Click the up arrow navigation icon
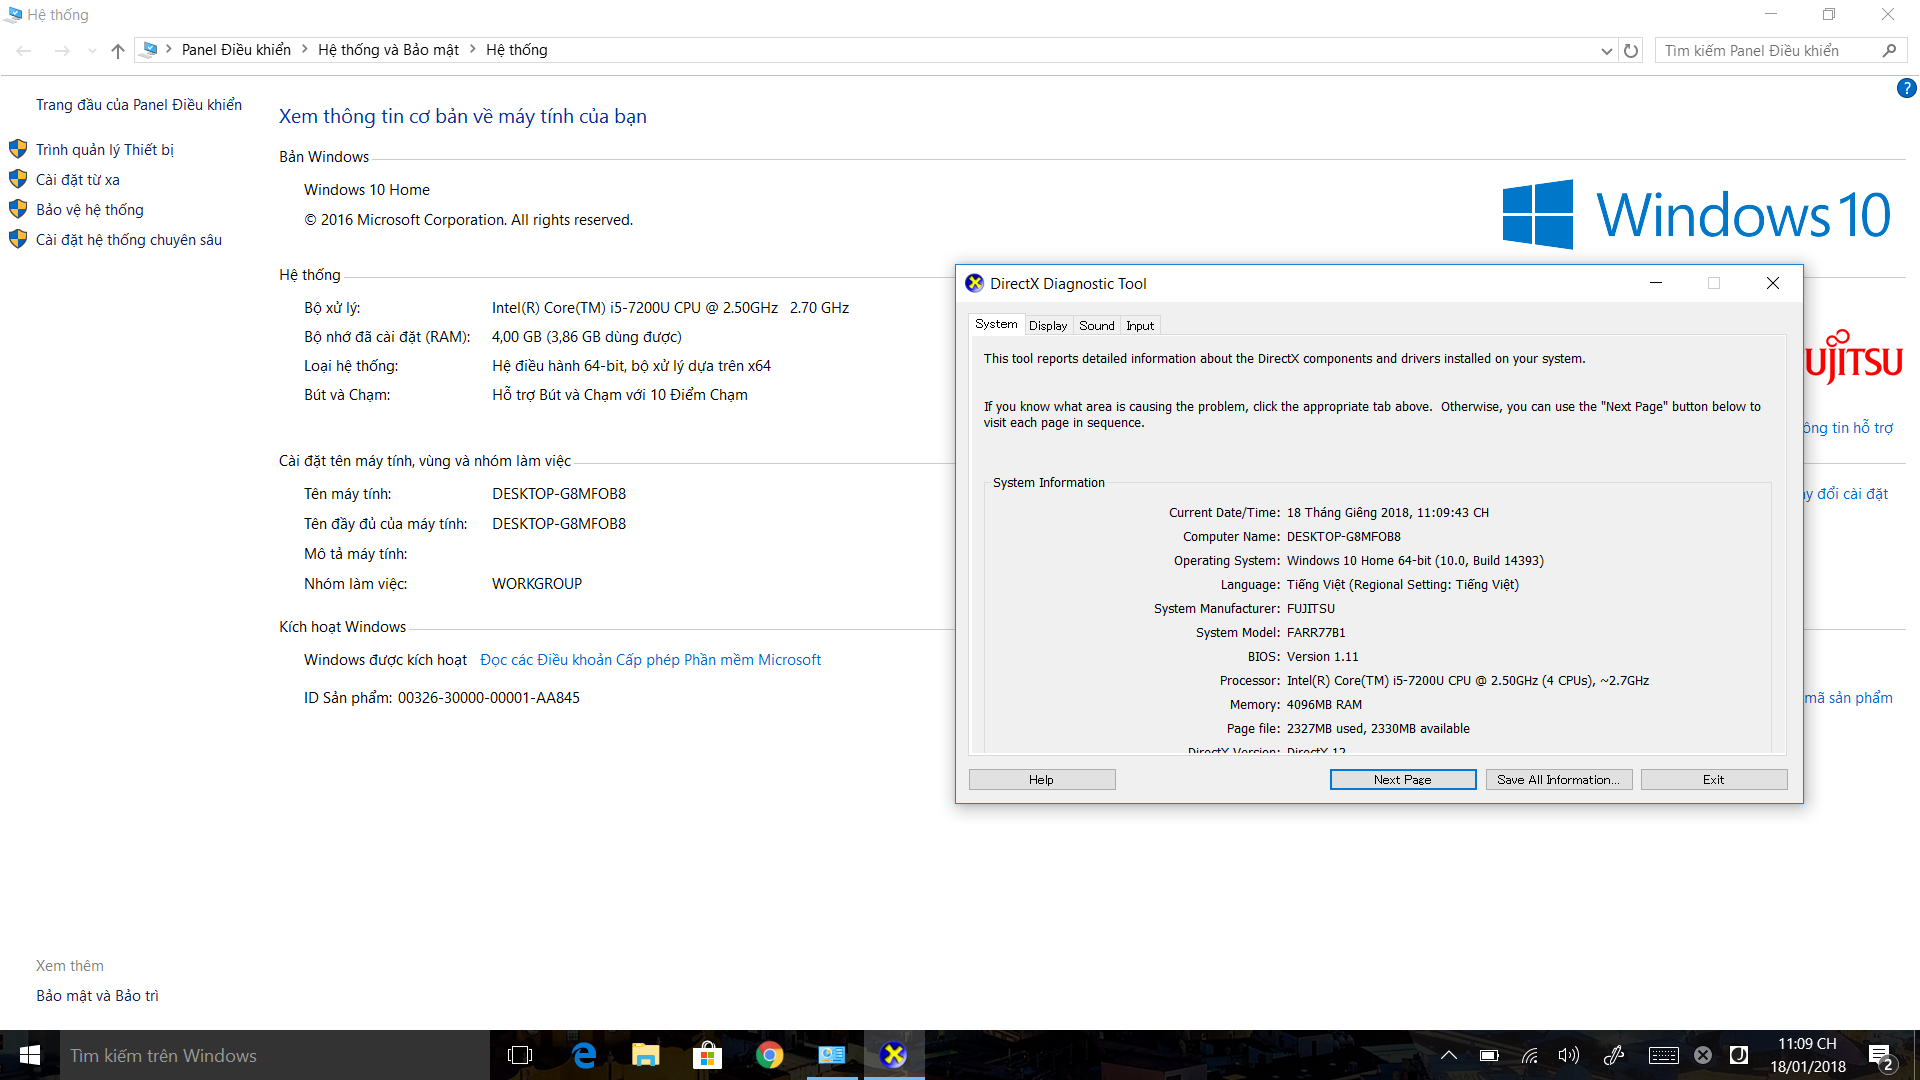 pyautogui.click(x=118, y=50)
